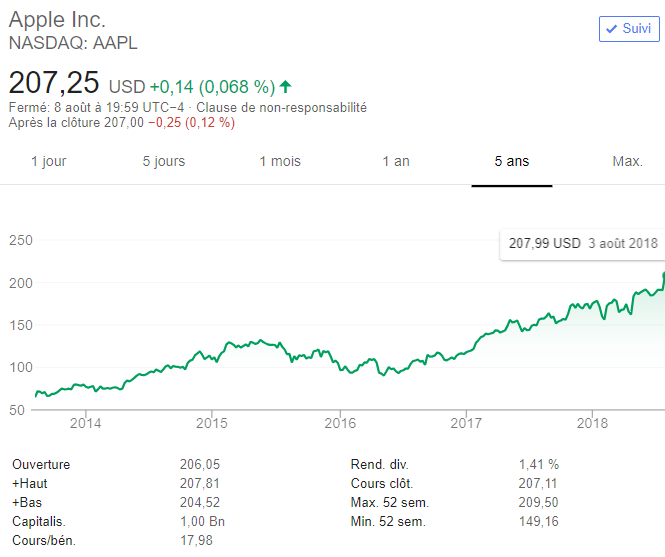Viewport: 665px width, 557px height.
Task: Click the 2018 year marker on the chart
Action: pos(593,423)
